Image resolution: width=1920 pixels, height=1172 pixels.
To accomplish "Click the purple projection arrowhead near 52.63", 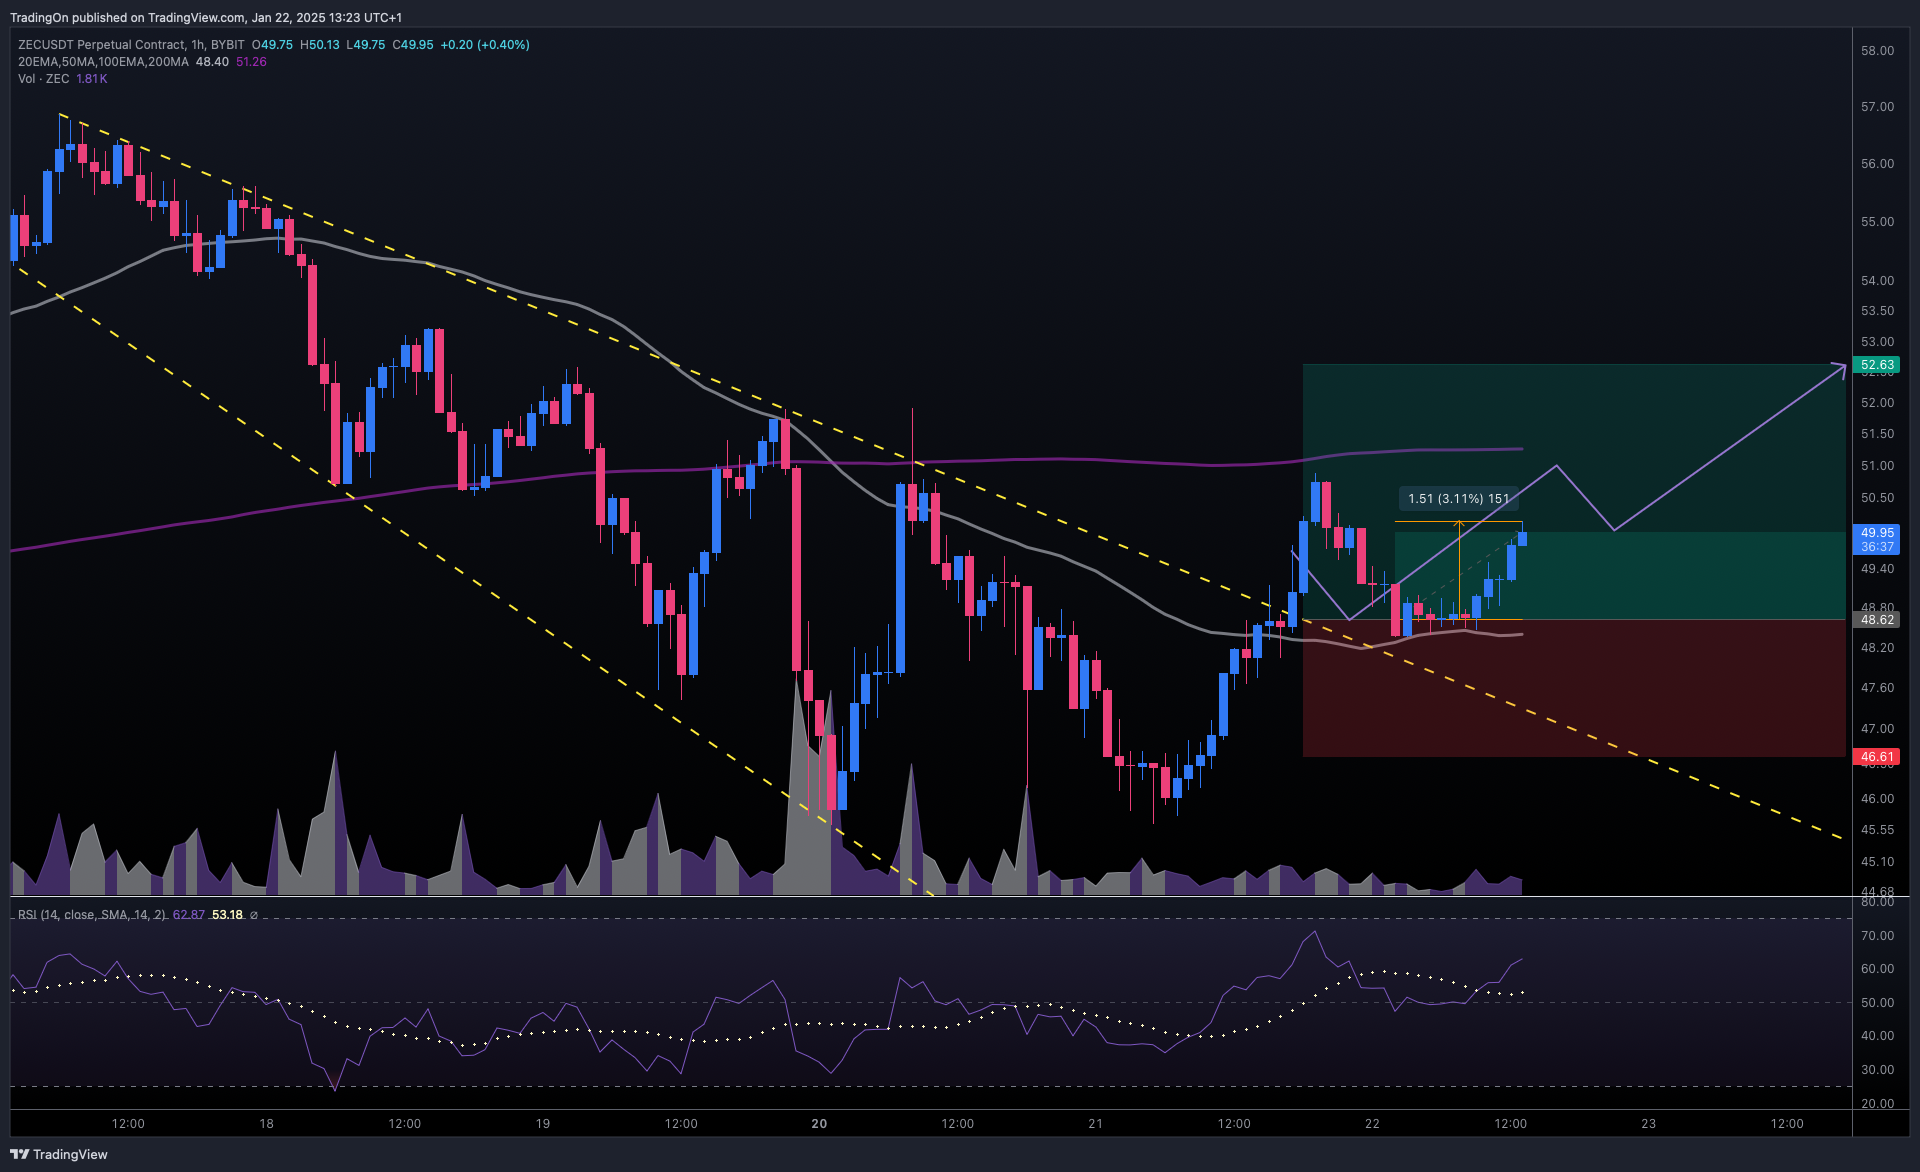I will (x=1840, y=369).
